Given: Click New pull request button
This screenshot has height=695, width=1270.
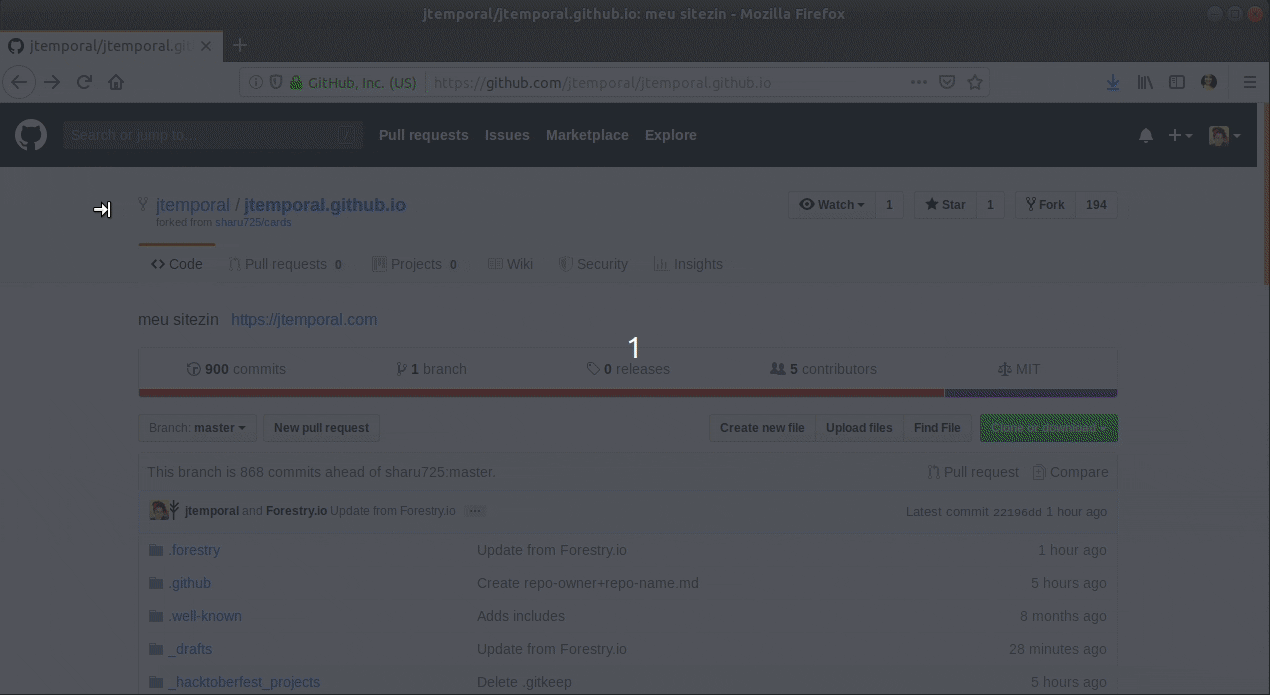Looking at the screenshot, I should (321, 428).
